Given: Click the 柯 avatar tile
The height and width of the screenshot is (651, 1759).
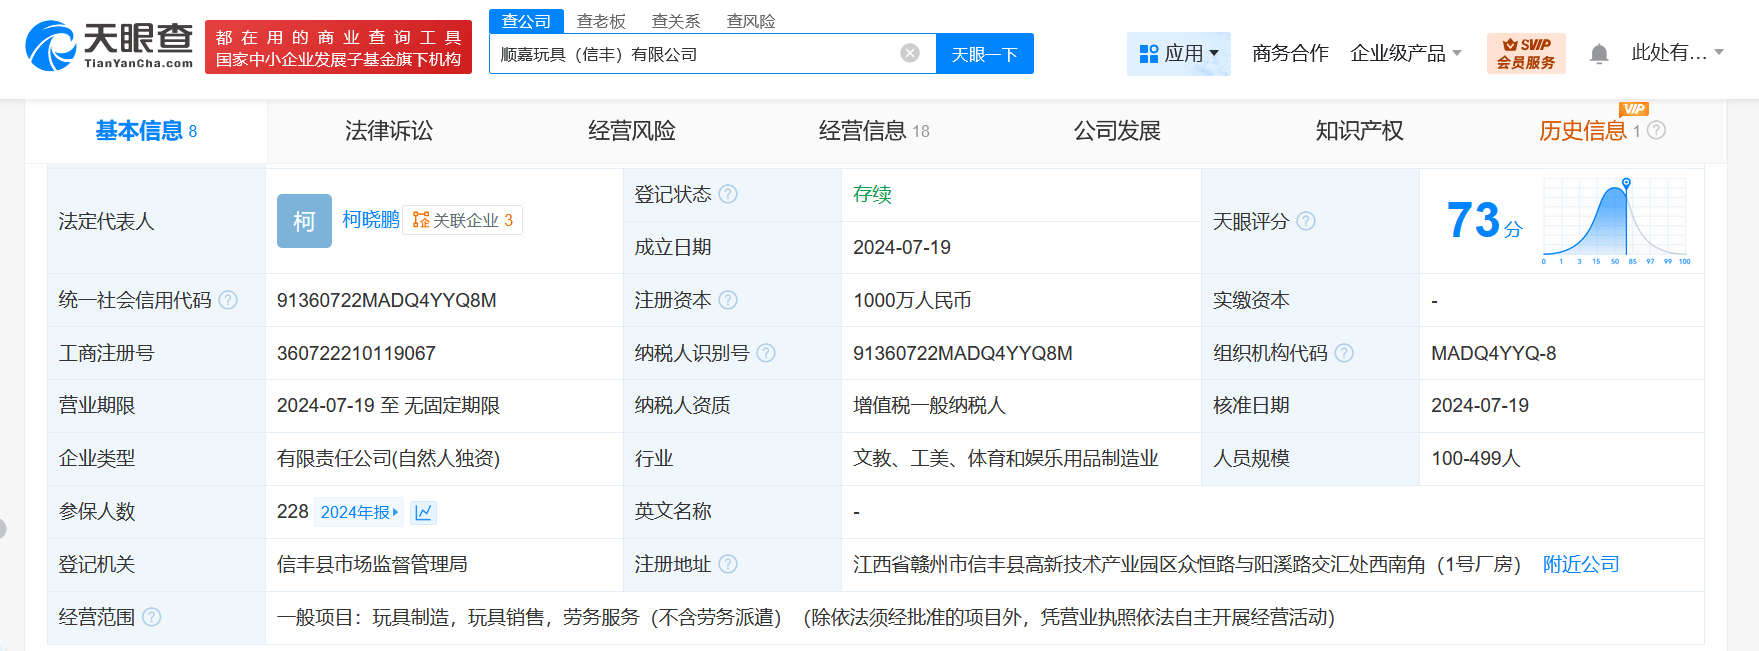Looking at the screenshot, I should click(304, 221).
